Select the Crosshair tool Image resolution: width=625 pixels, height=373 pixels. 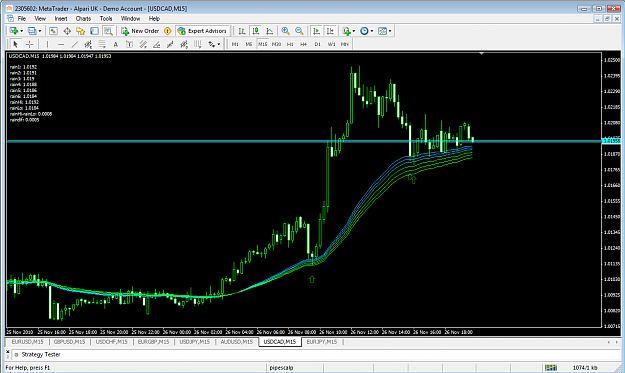click(29, 44)
